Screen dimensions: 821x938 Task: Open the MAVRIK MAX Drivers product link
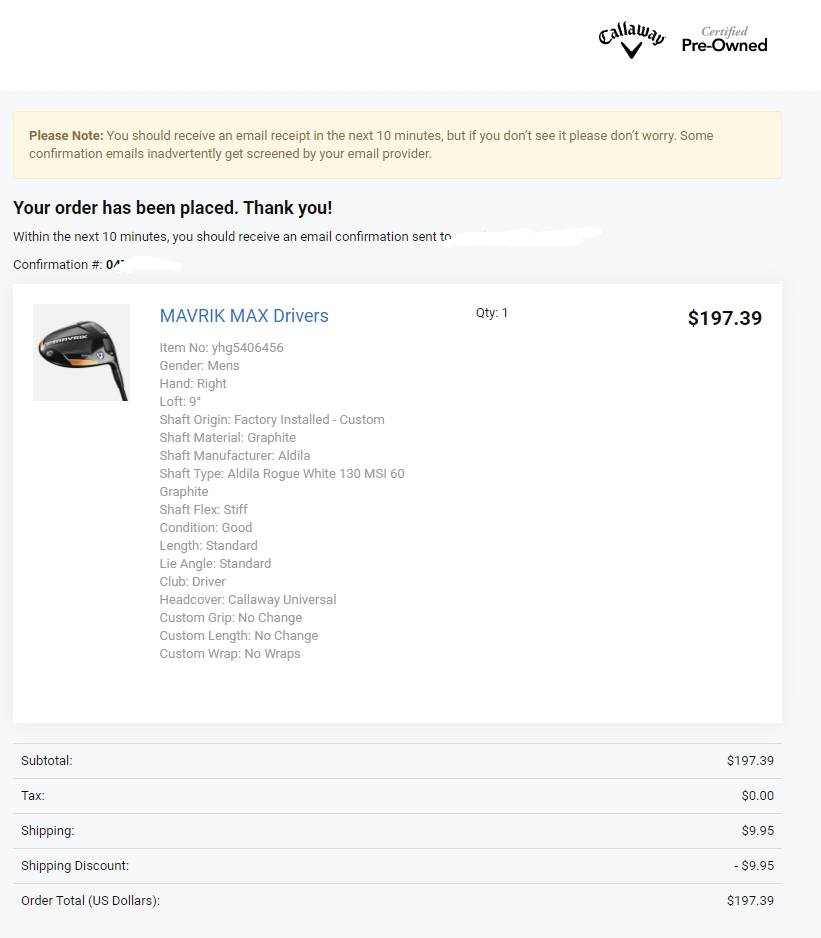(244, 316)
